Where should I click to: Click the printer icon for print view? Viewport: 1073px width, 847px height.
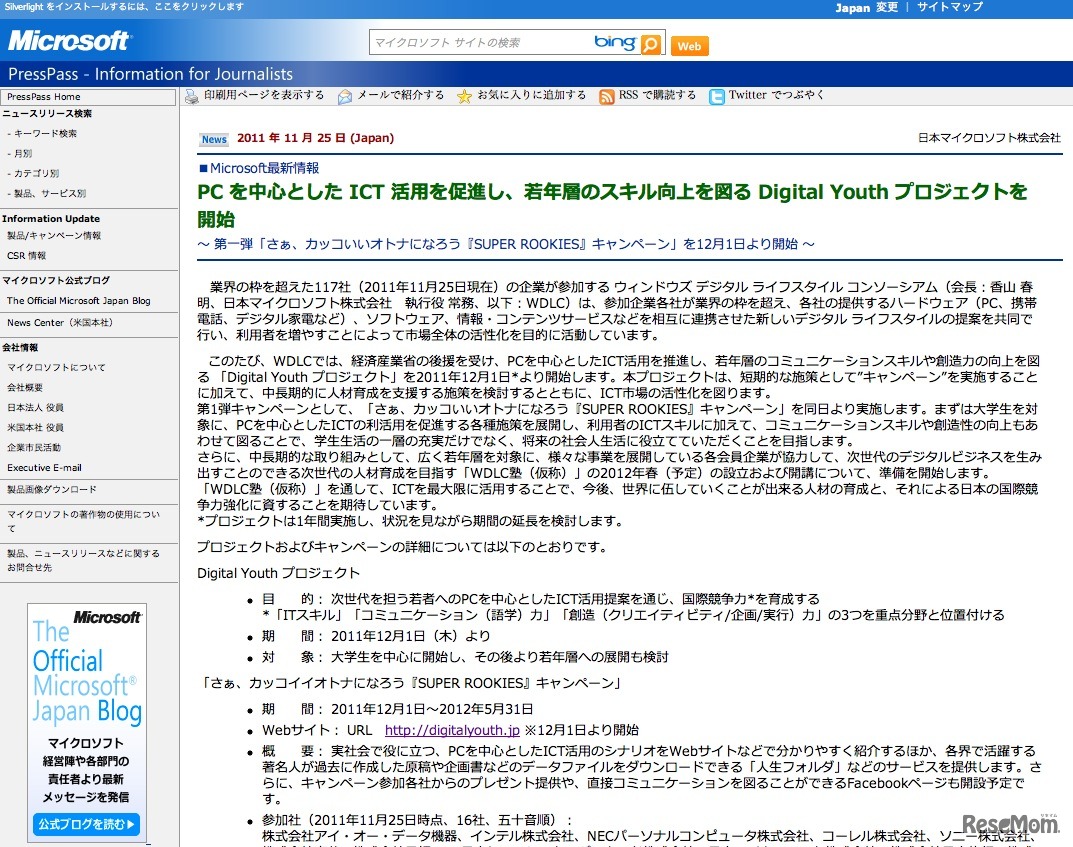pos(192,96)
